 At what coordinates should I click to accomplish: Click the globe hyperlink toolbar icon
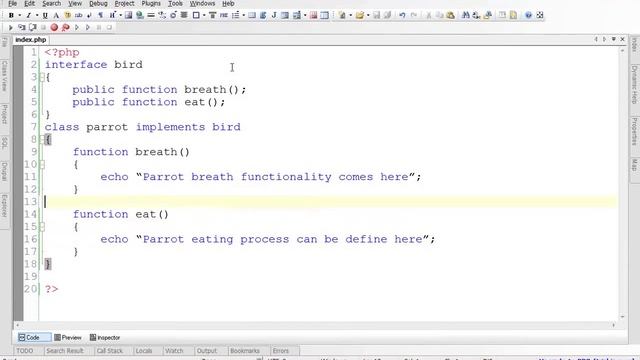point(140,16)
